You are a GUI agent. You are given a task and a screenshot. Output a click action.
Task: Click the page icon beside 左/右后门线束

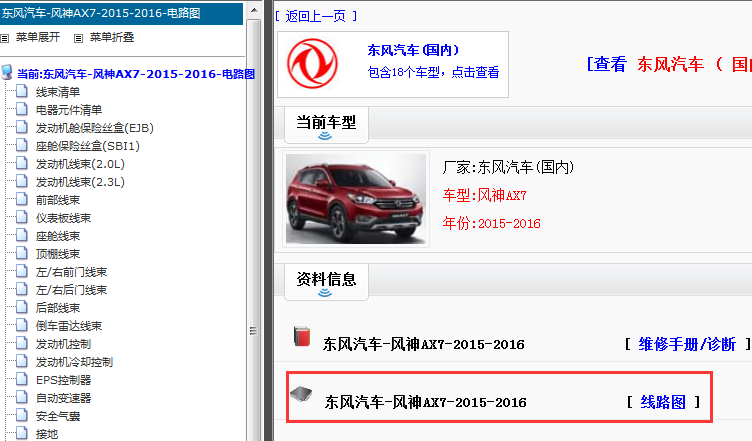(x=22, y=289)
